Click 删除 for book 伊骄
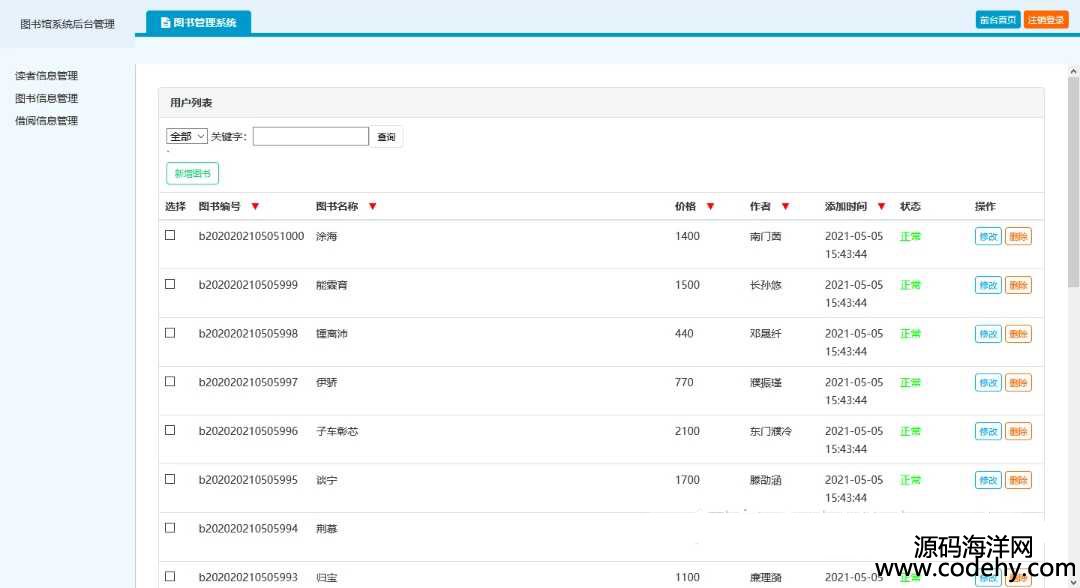 1018,383
